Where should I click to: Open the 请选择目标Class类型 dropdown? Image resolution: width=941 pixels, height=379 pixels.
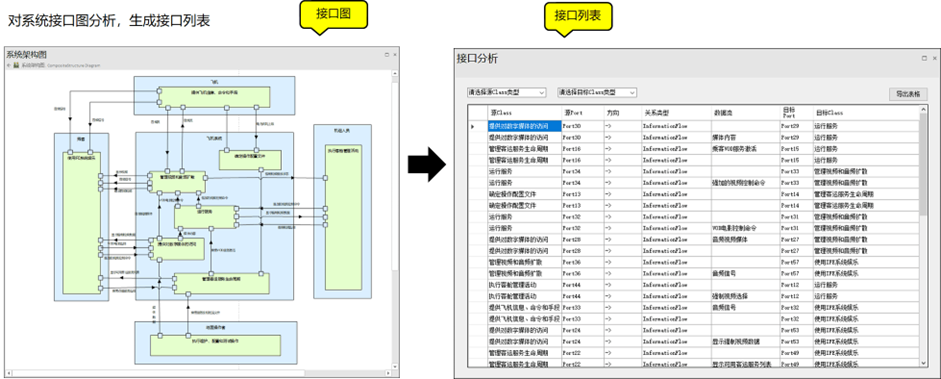(x=597, y=92)
